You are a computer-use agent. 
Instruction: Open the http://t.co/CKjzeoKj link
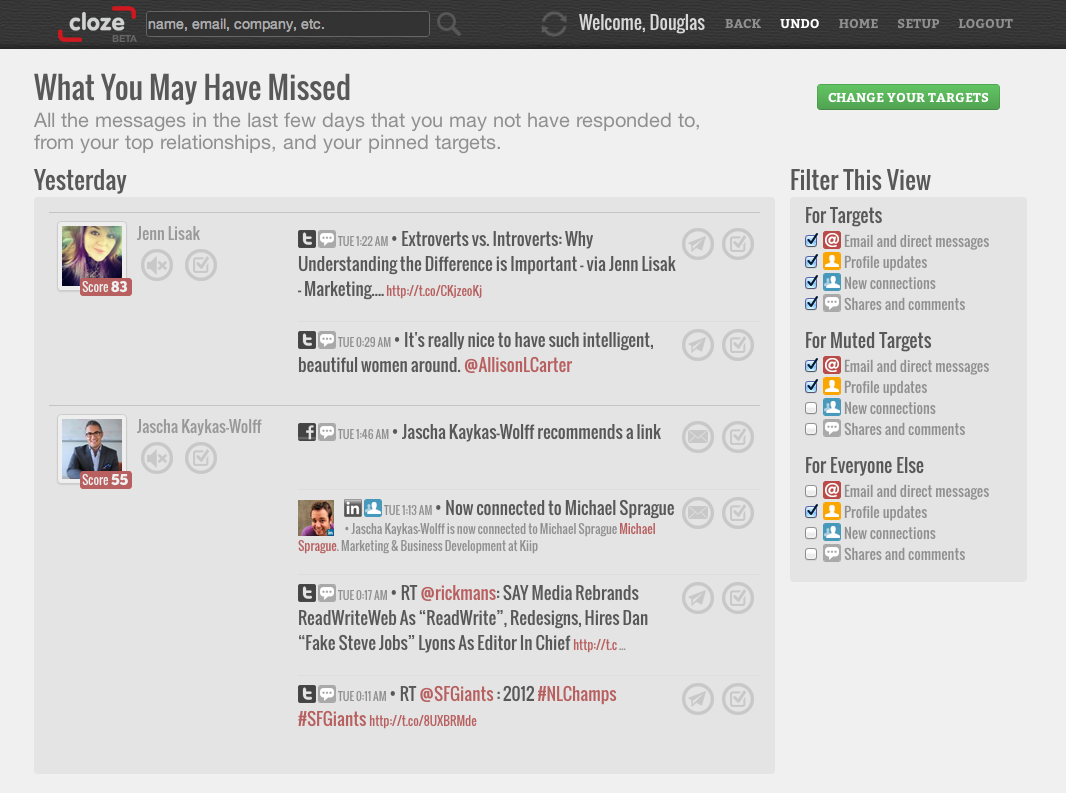(434, 291)
